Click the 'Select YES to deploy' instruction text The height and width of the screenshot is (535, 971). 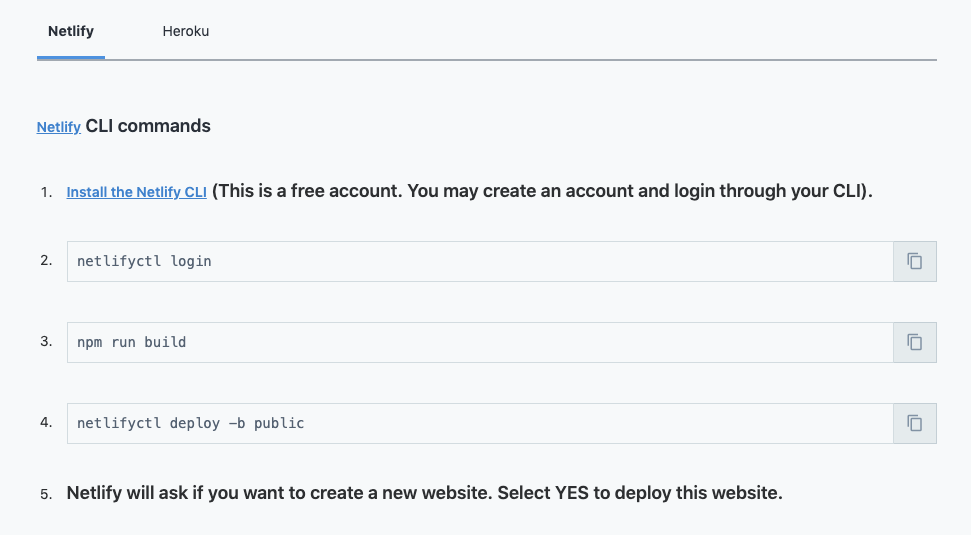(640, 493)
